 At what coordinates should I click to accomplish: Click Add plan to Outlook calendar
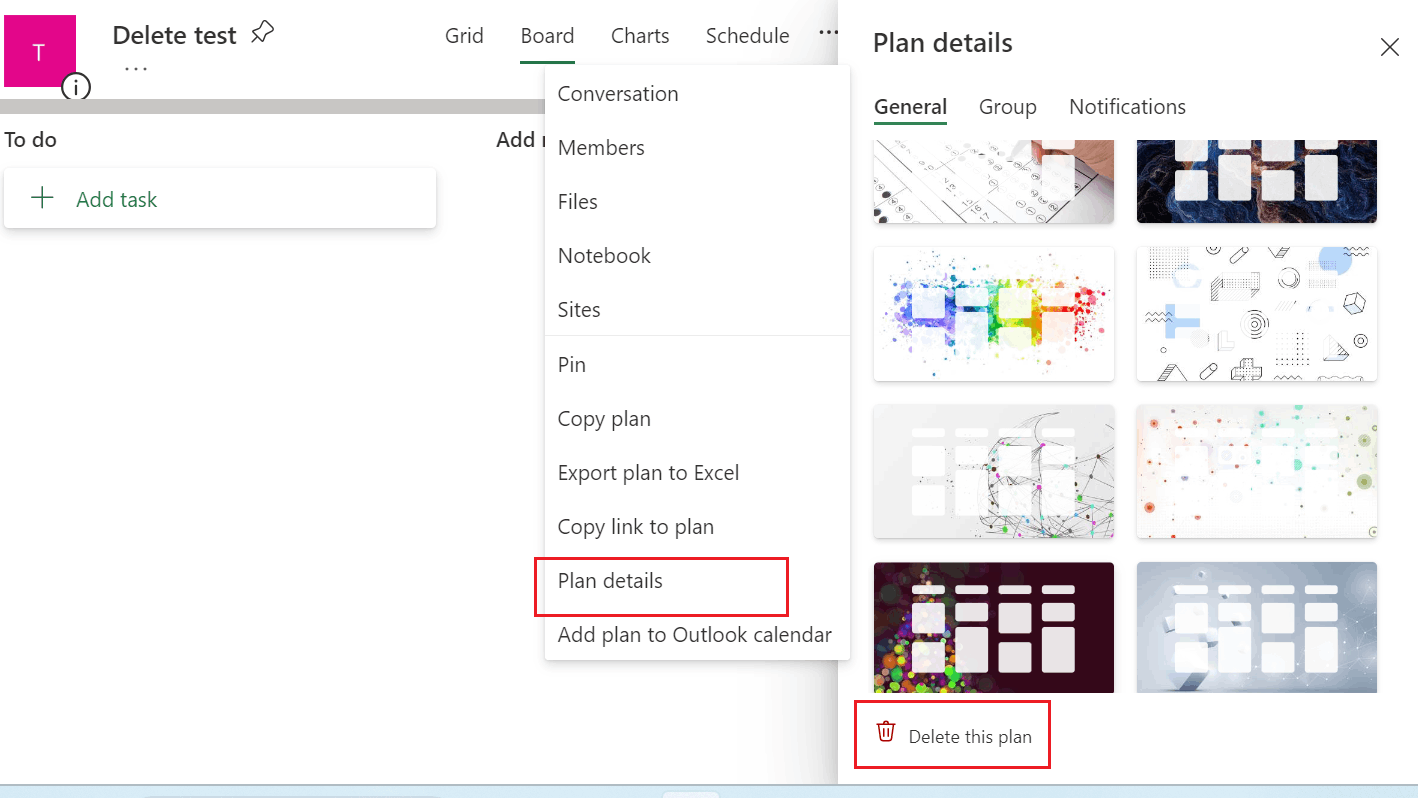[694, 634]
